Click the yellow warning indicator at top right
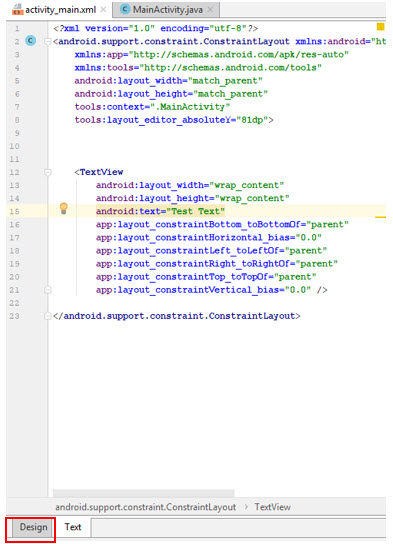The image size is (393, 544). point(381,27)
